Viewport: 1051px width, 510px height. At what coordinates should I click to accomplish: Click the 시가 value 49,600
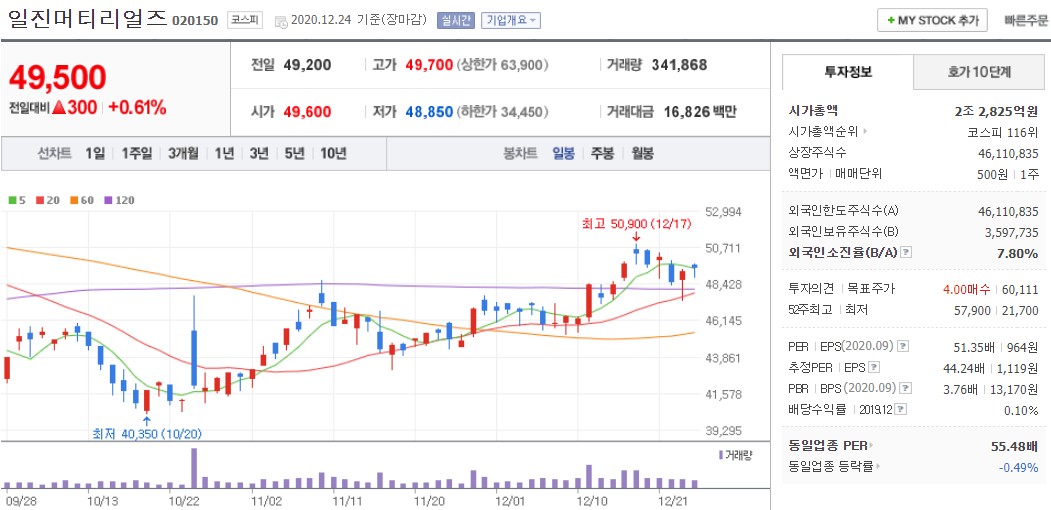coord(307,112)
